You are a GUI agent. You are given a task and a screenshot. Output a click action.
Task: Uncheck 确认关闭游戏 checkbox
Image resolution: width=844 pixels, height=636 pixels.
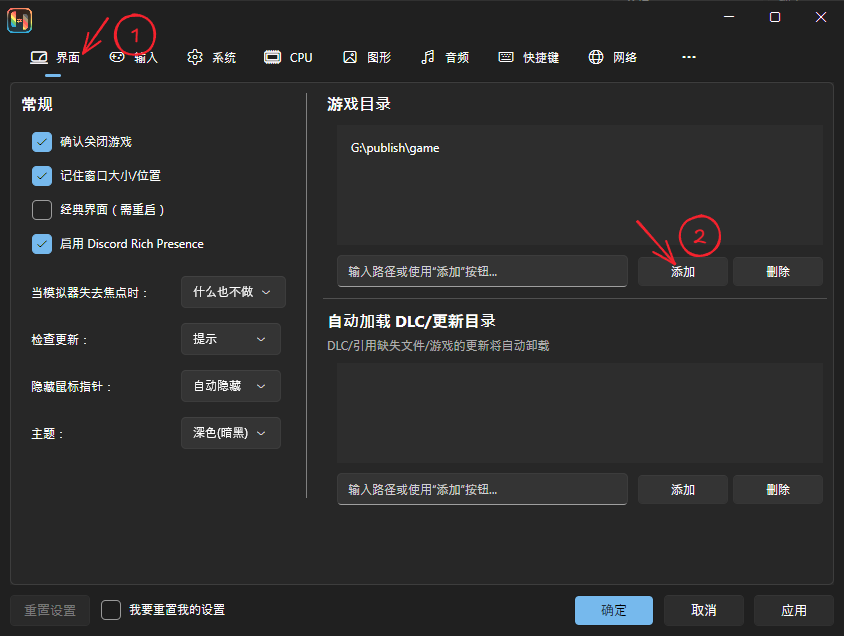[x=42, y=142]
